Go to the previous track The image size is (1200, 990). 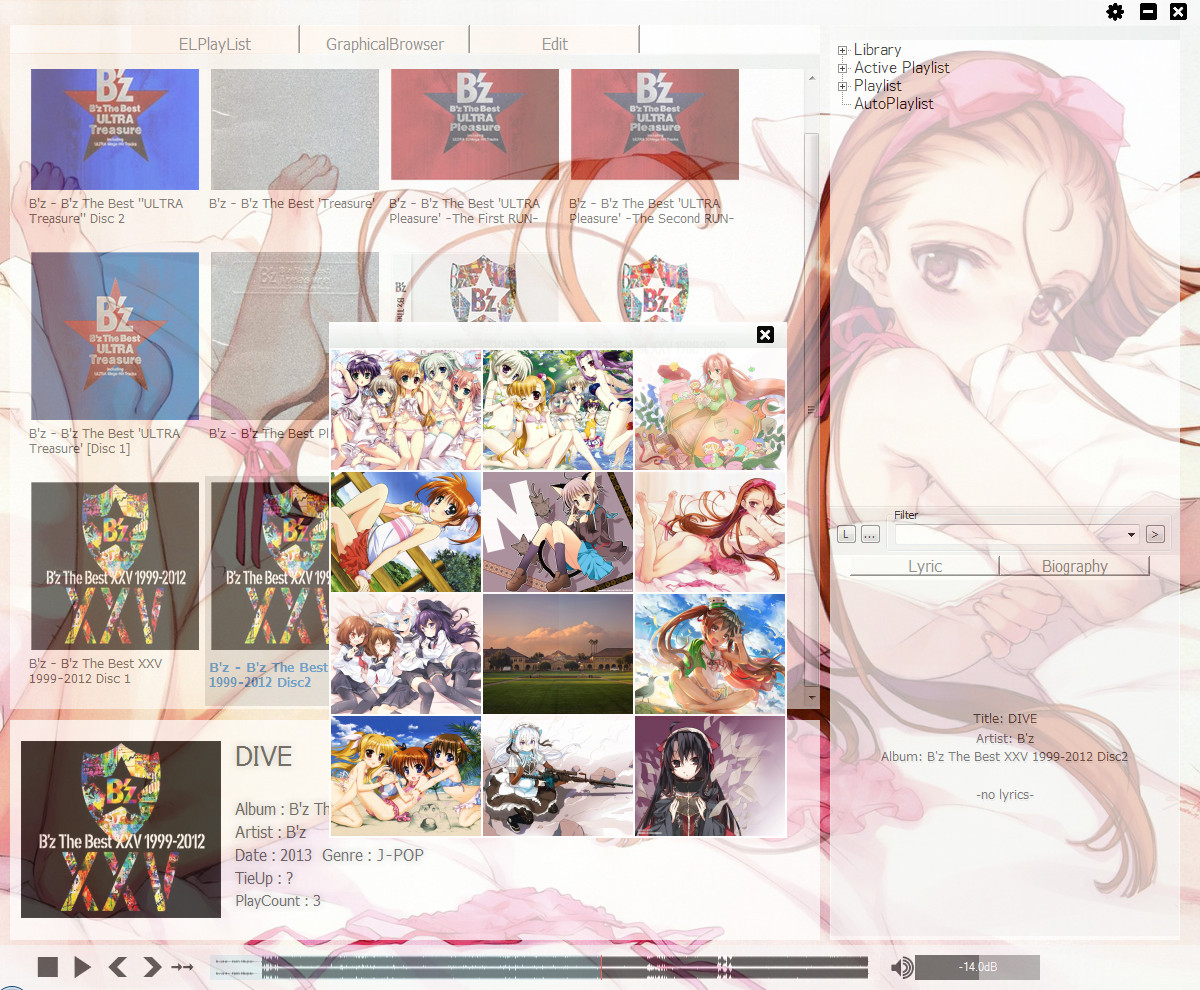pos(118,967)
